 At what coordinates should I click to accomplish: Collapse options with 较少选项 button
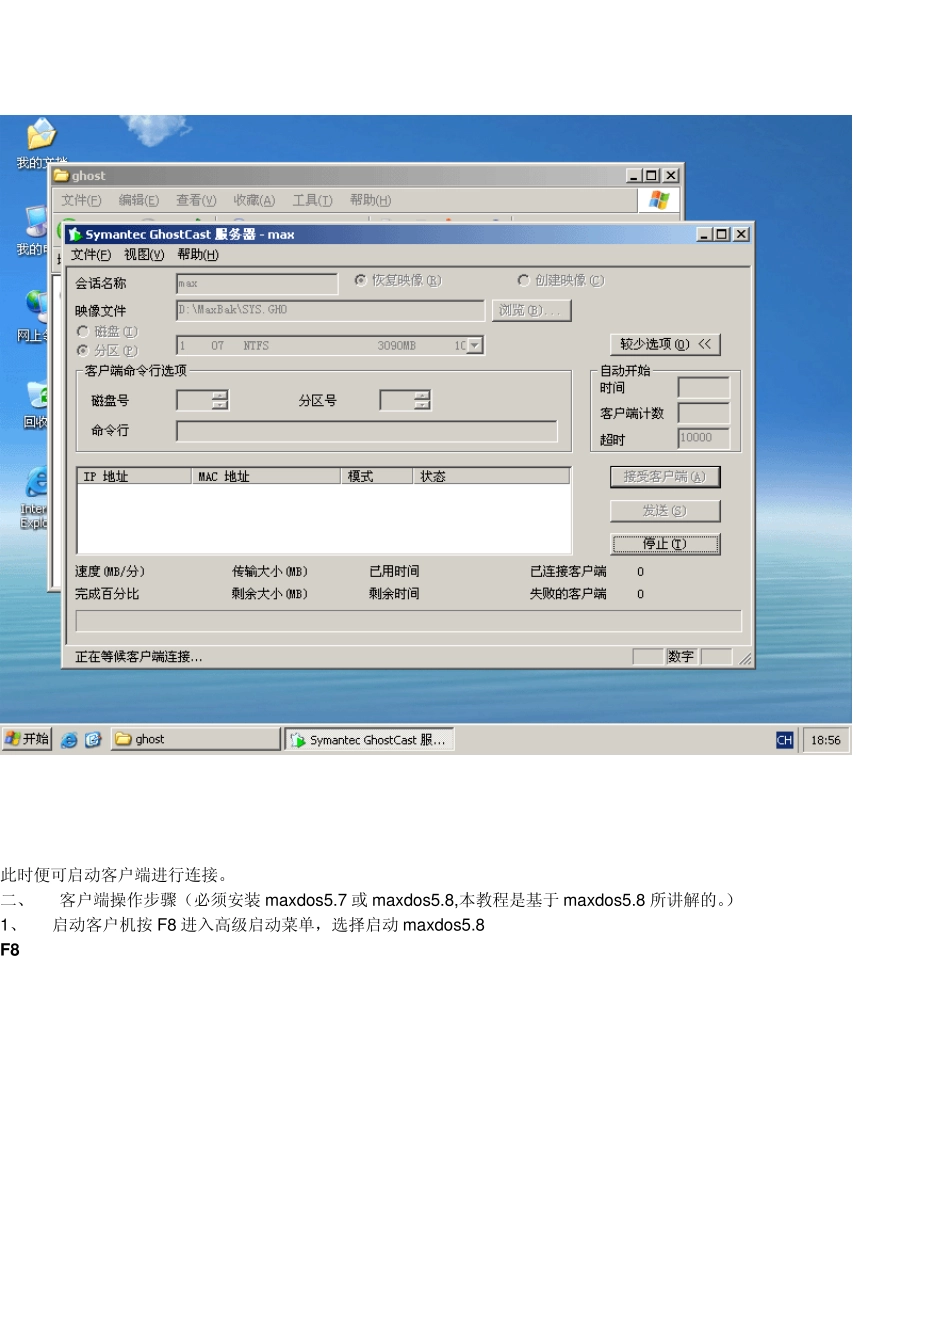(665, 344)
